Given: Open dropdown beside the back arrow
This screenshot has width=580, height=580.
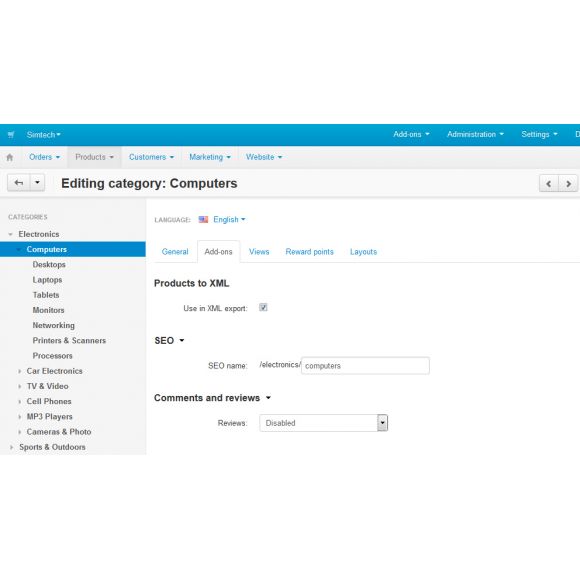Looking at the screenshot, I should pos(37,183).
